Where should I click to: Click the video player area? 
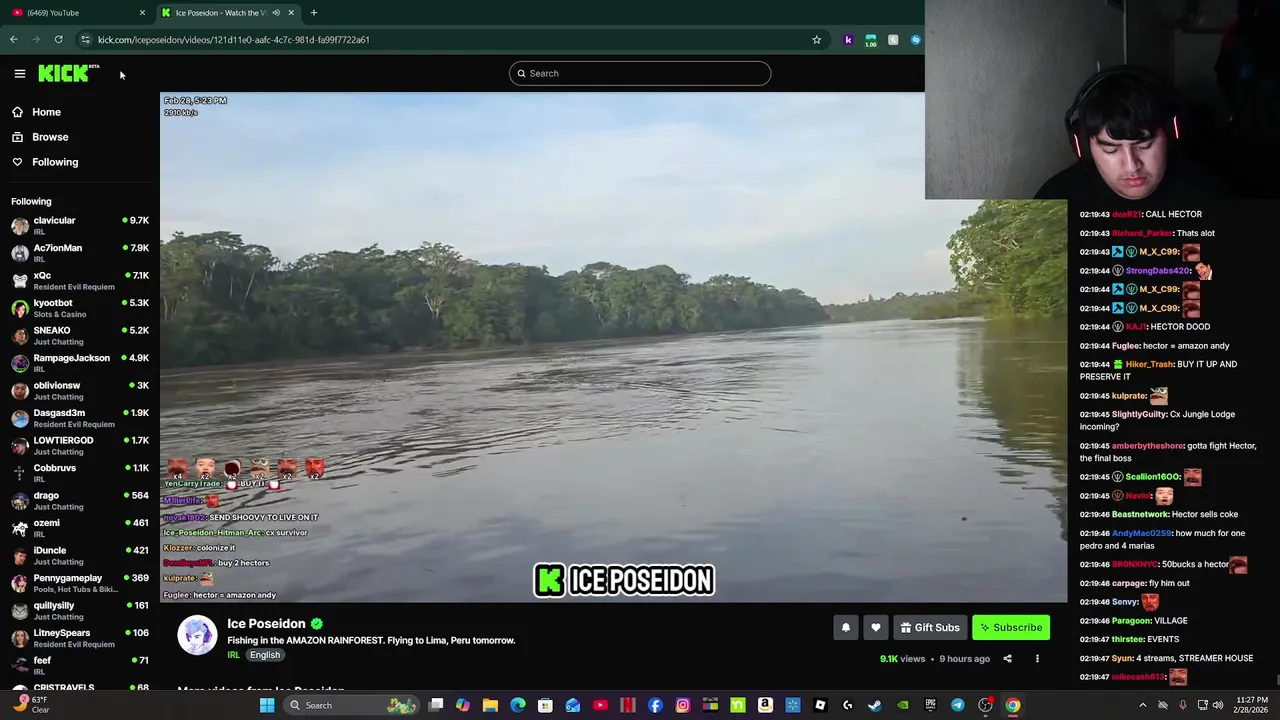[613, 347]
